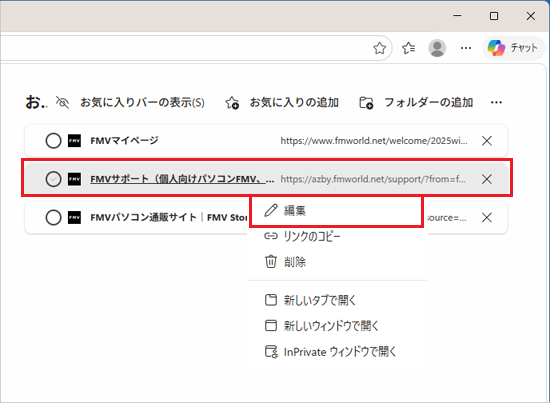Select the checkbox for FMVサポート row
550x403 pixels.
[53, 179]
